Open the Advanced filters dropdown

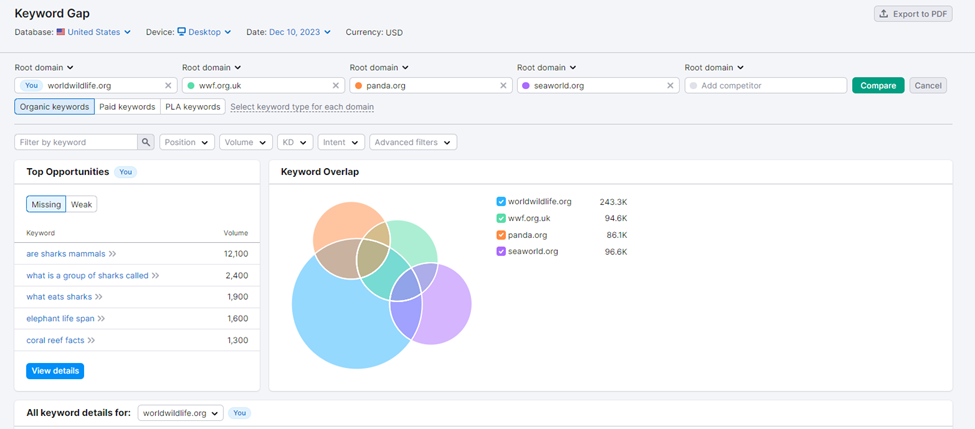pos(413,142)
